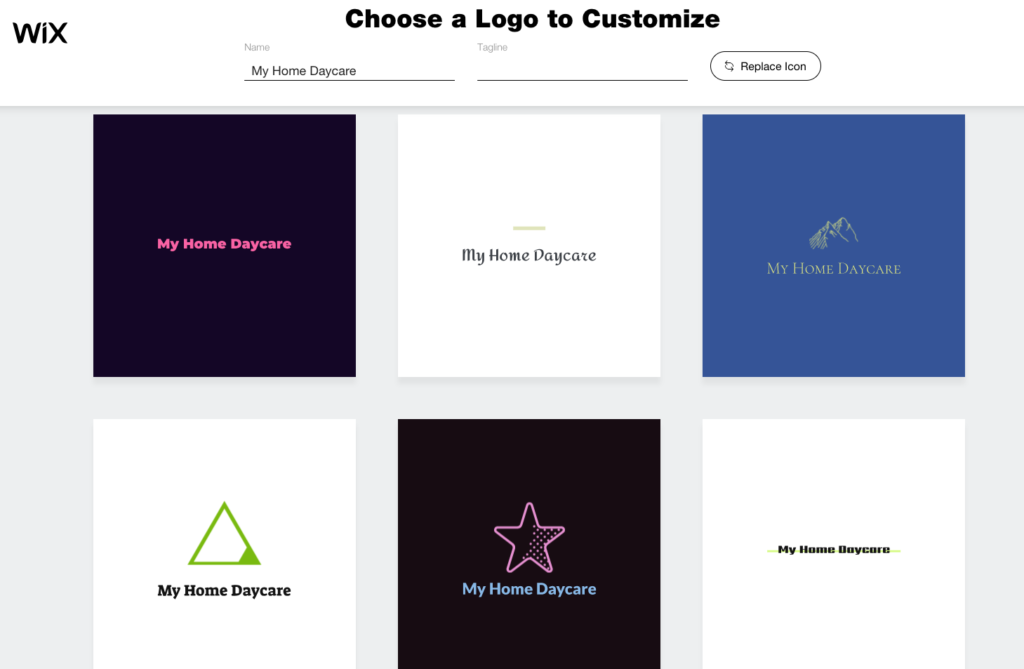Click the 'Choose a Logo to Customize' heading
Screen dimensions: 1024x669
[532, 19]
